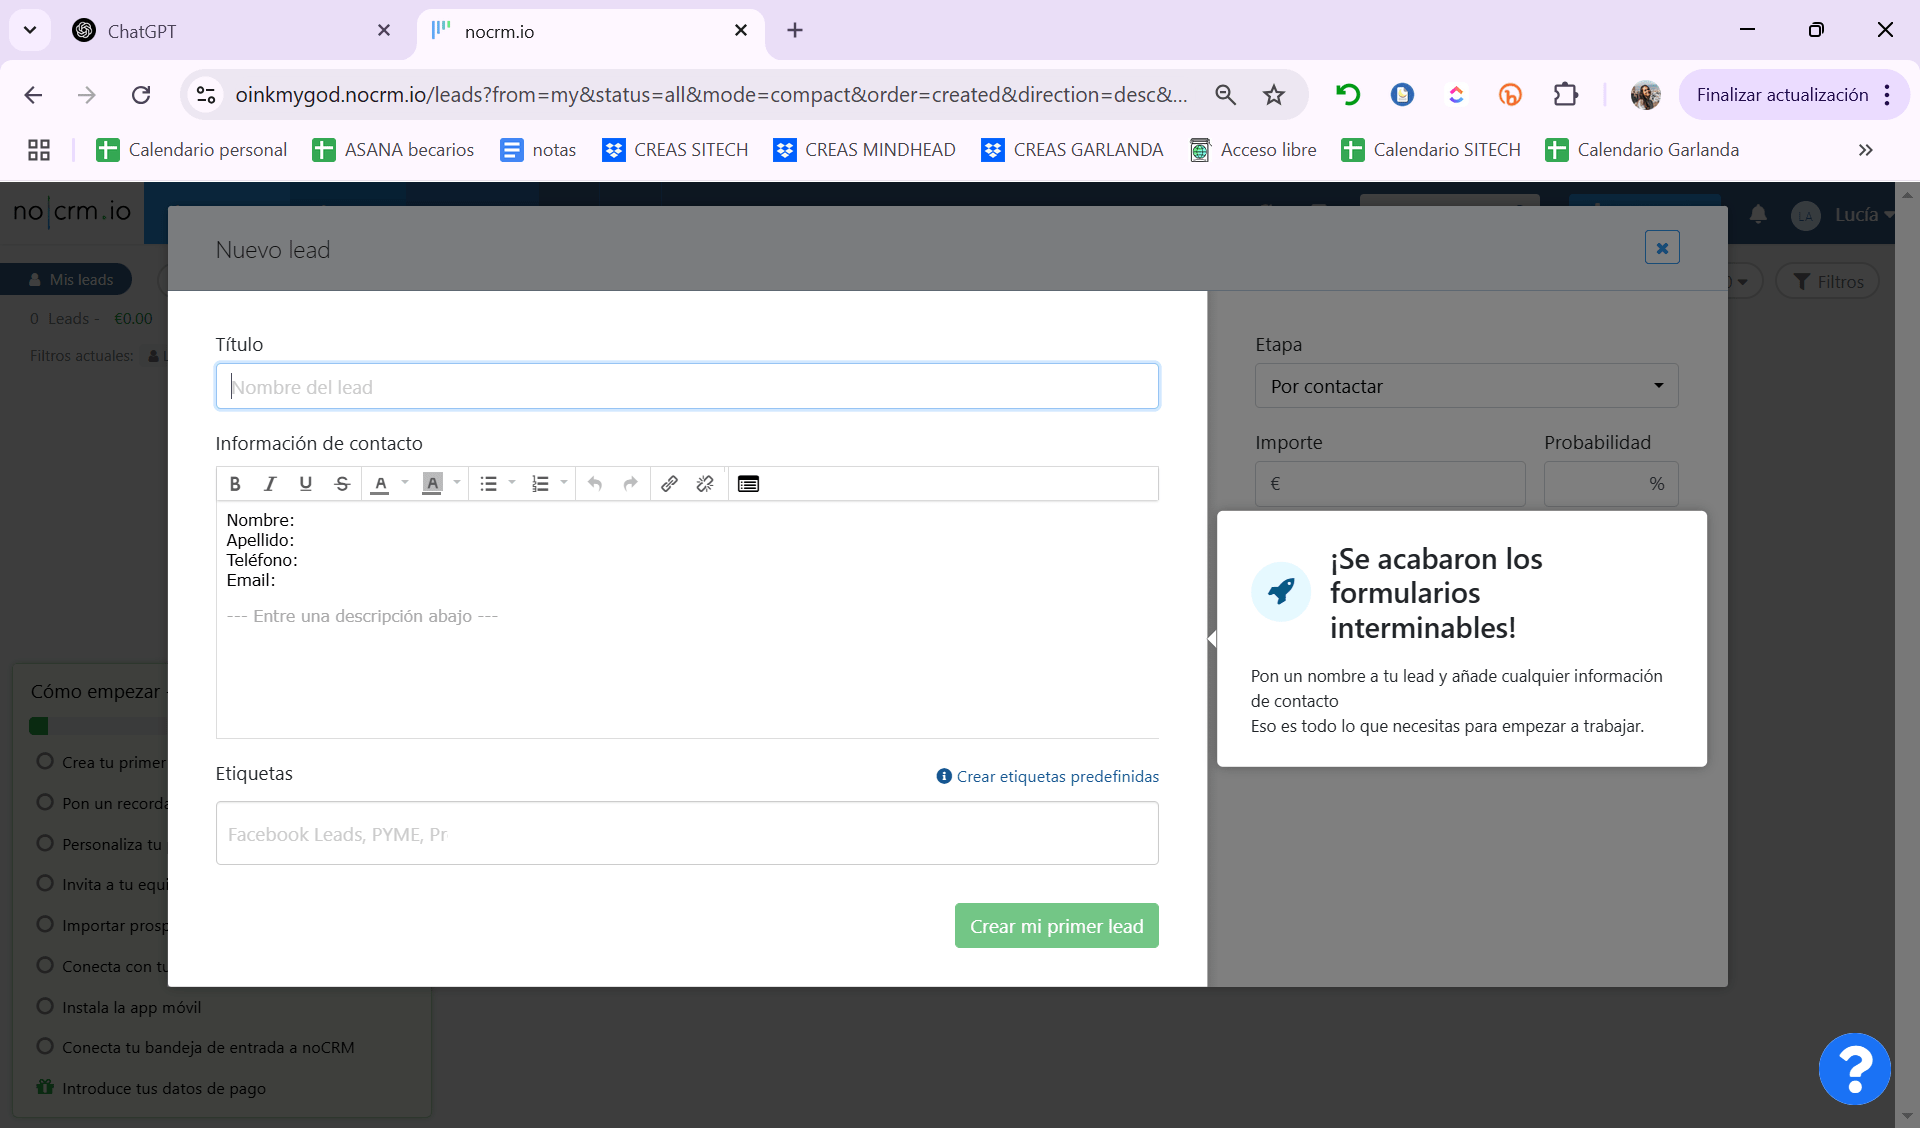The height and width of the screenshot is (1128, 1920).
Task: Toggle bold formatting in contact editor
Action: click(235, 484)
